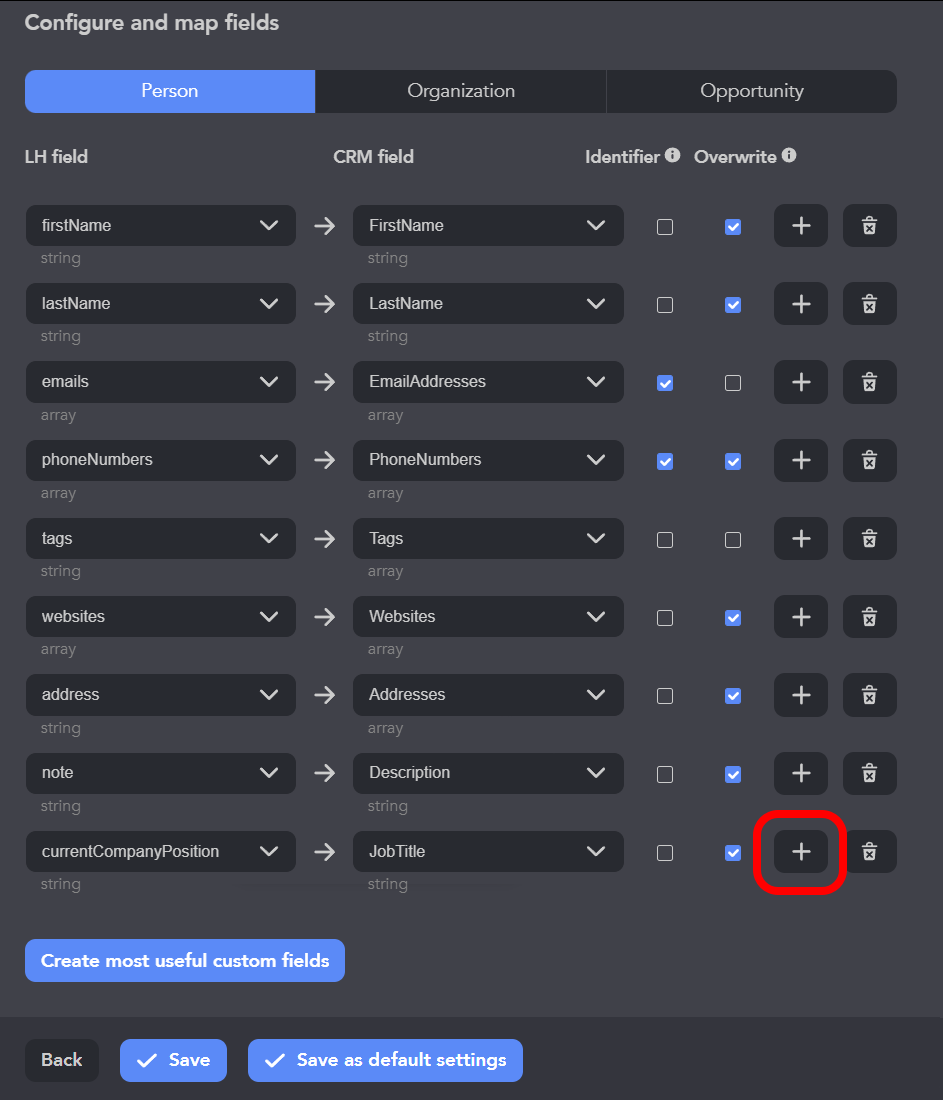Switch to the Organization tab

461,91
